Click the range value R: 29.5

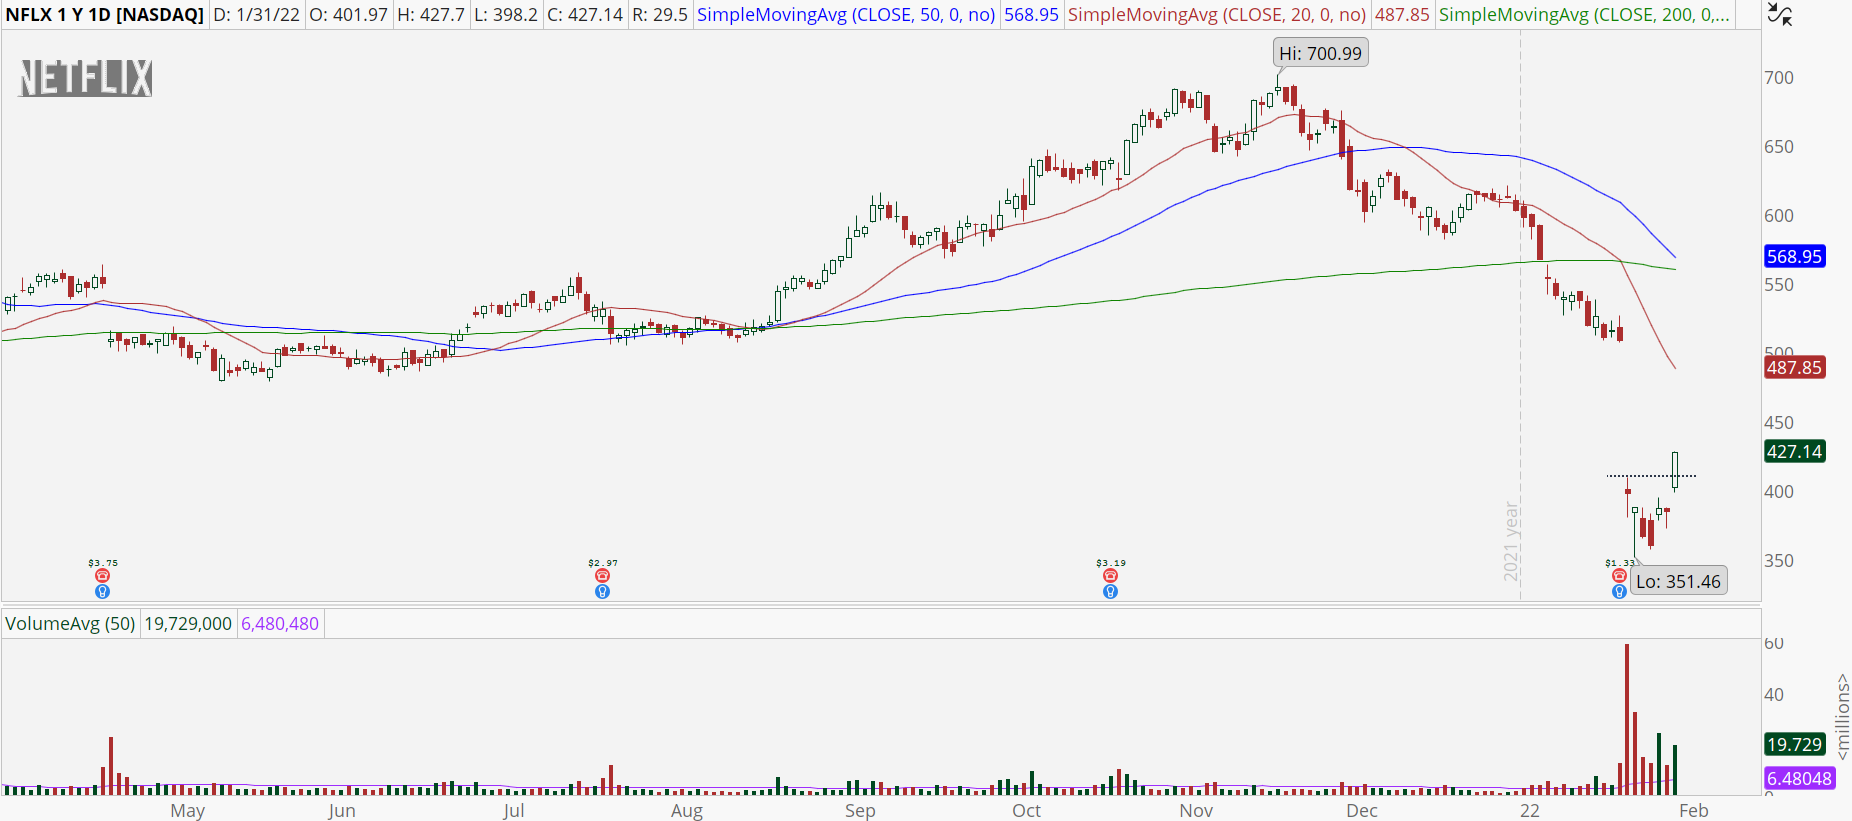point(660,15)
